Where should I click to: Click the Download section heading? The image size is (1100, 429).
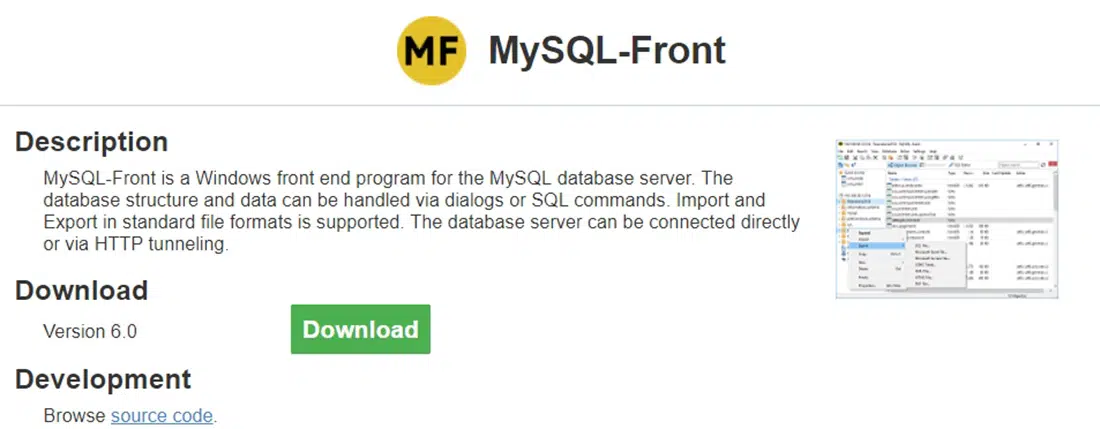pyautogui.click(x=81, y=291)
